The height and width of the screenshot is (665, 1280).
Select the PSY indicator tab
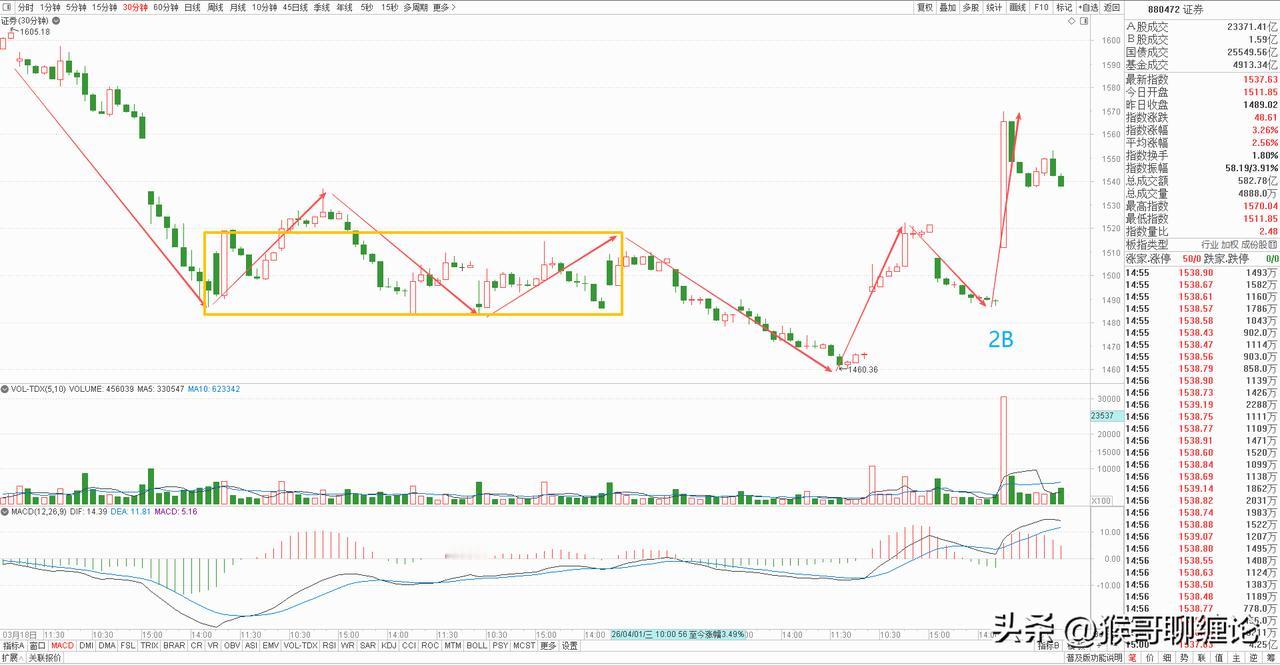pos(500,646)
